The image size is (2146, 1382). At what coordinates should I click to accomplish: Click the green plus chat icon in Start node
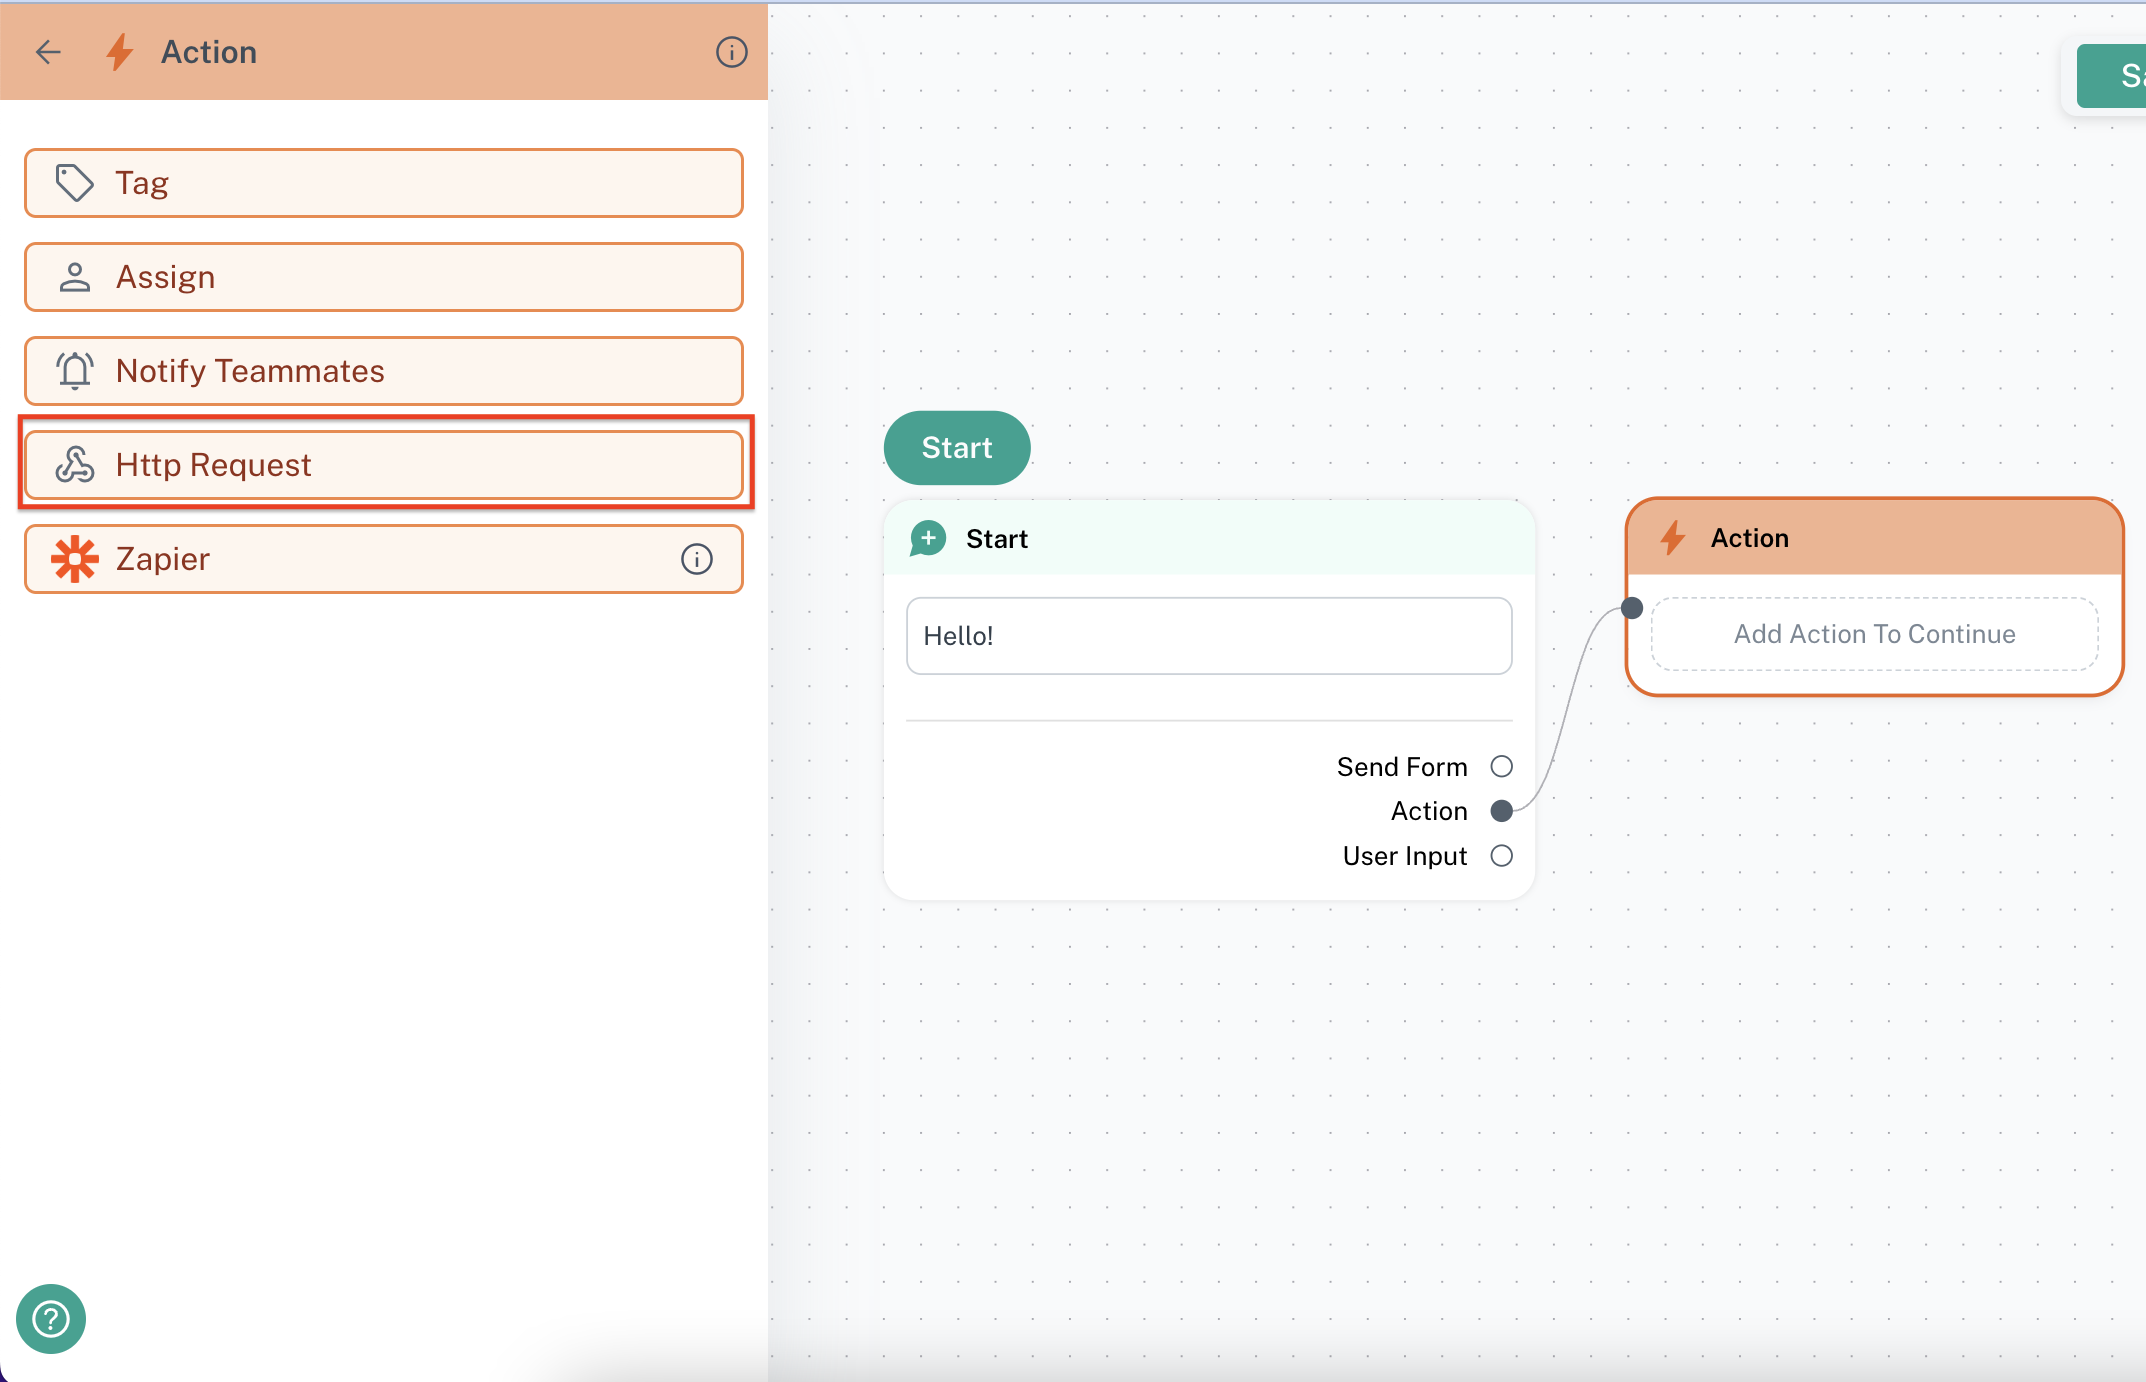point(928,539)
